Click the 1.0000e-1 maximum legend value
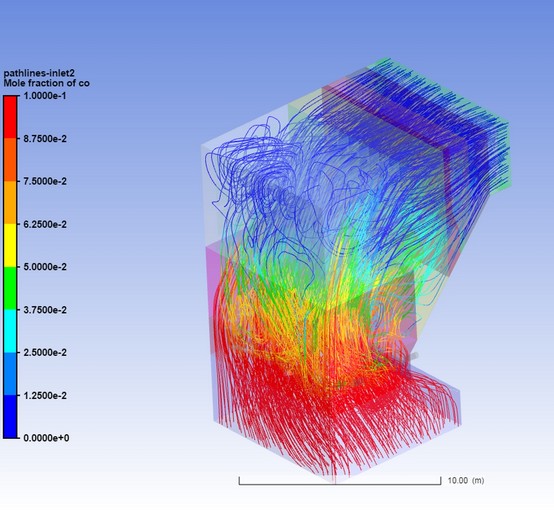Screen dimensions: 554x510 point(45,96)
